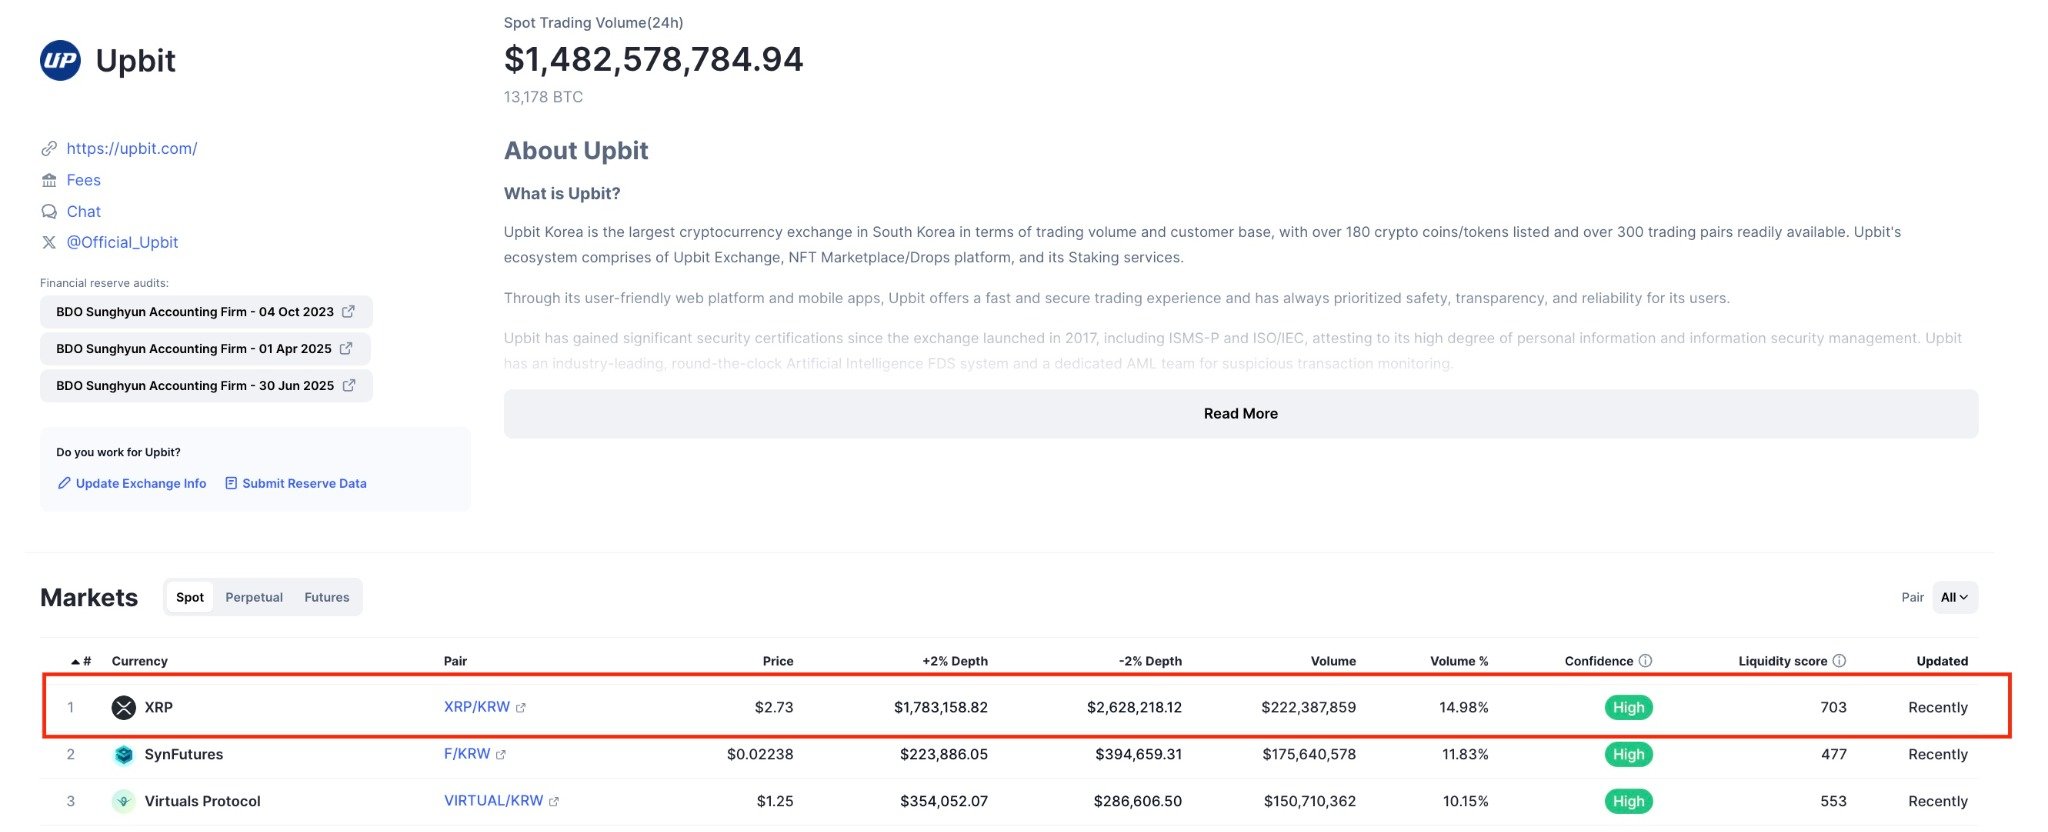This screenshot has height=832, width=2048.
Task: Click external link icon for 04 Oct 2023 audit
Action: pyautogui.click(x=348, y=311)
